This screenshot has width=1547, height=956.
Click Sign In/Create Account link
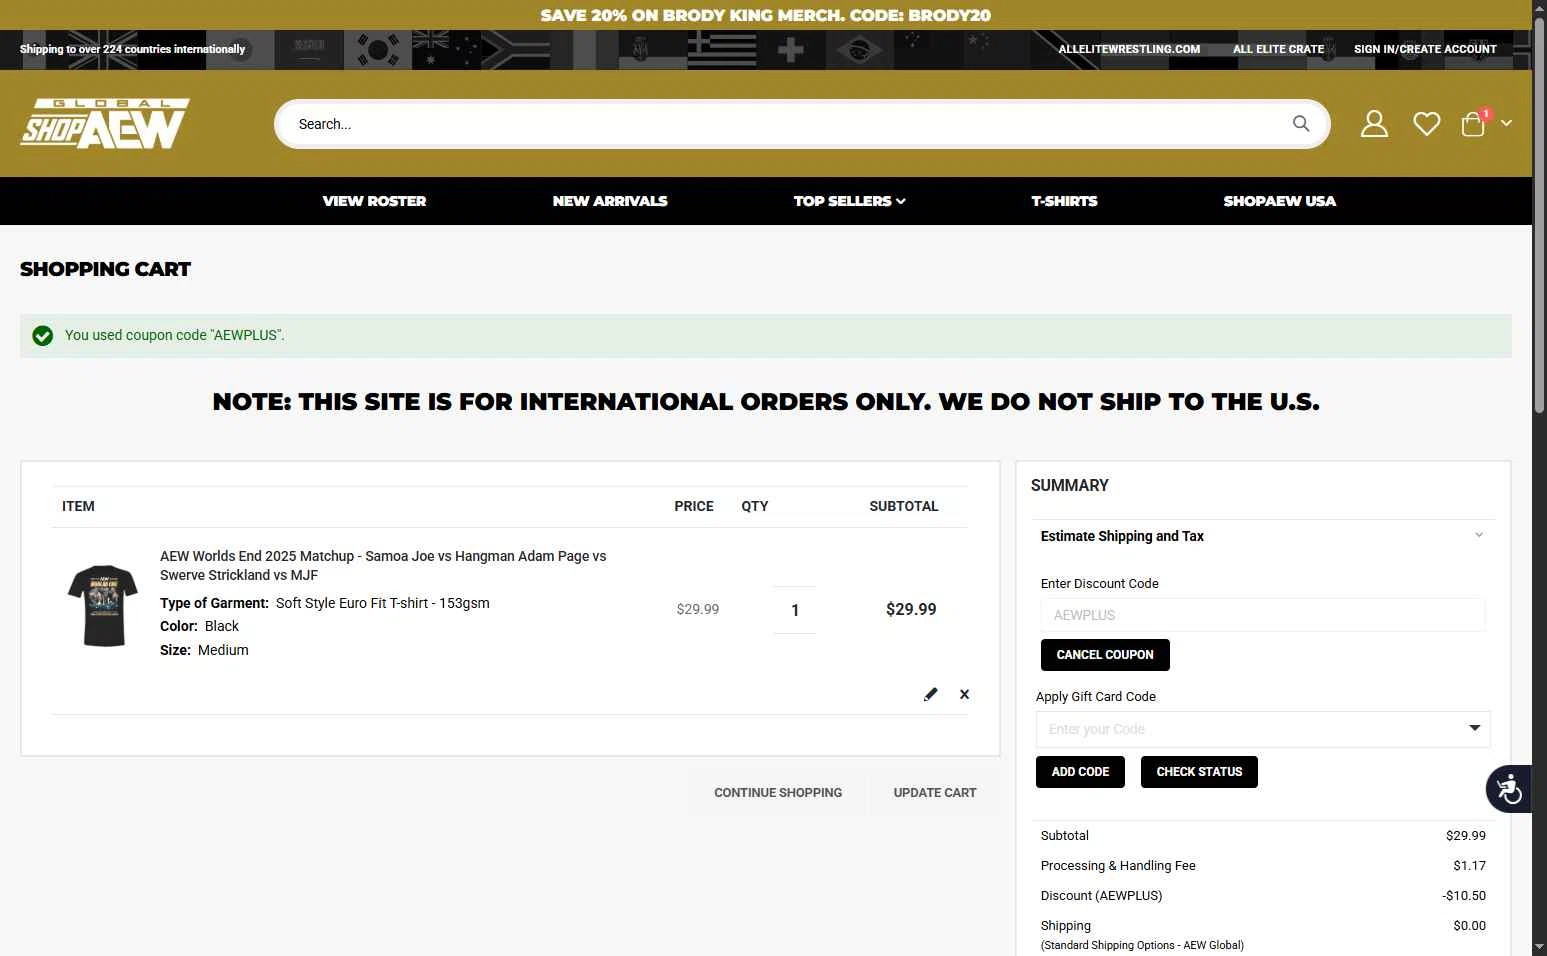pyautogui.click(x=1425, y=49)
